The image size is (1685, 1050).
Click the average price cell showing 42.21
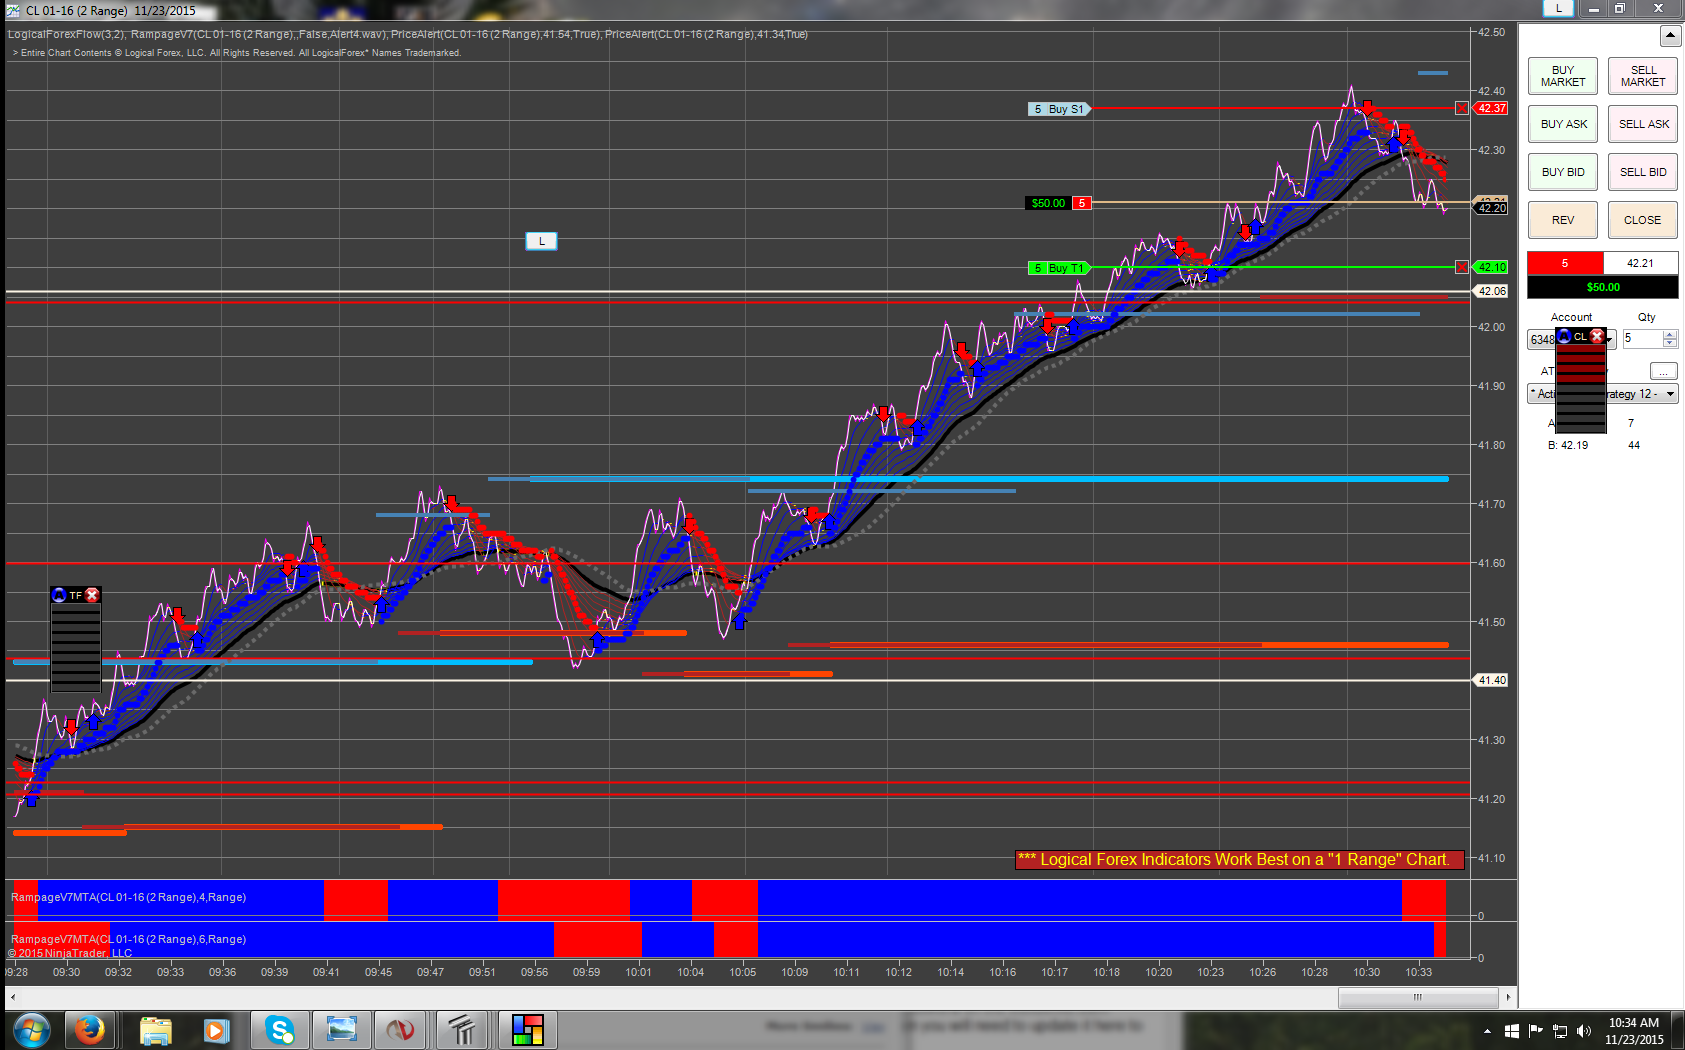[1640, 263]
